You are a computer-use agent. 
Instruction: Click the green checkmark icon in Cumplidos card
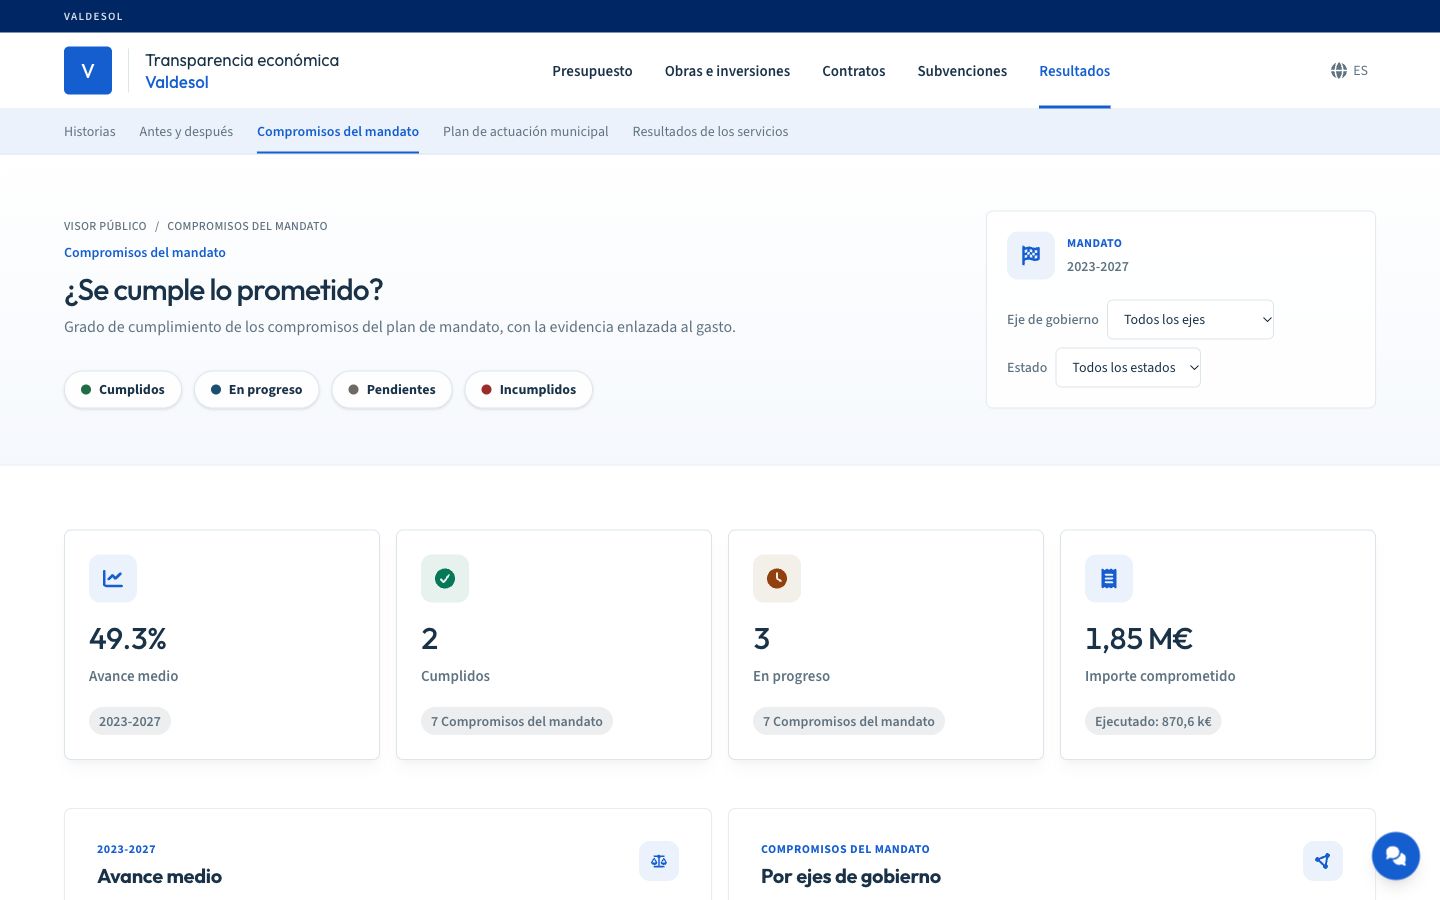point(445,578)
